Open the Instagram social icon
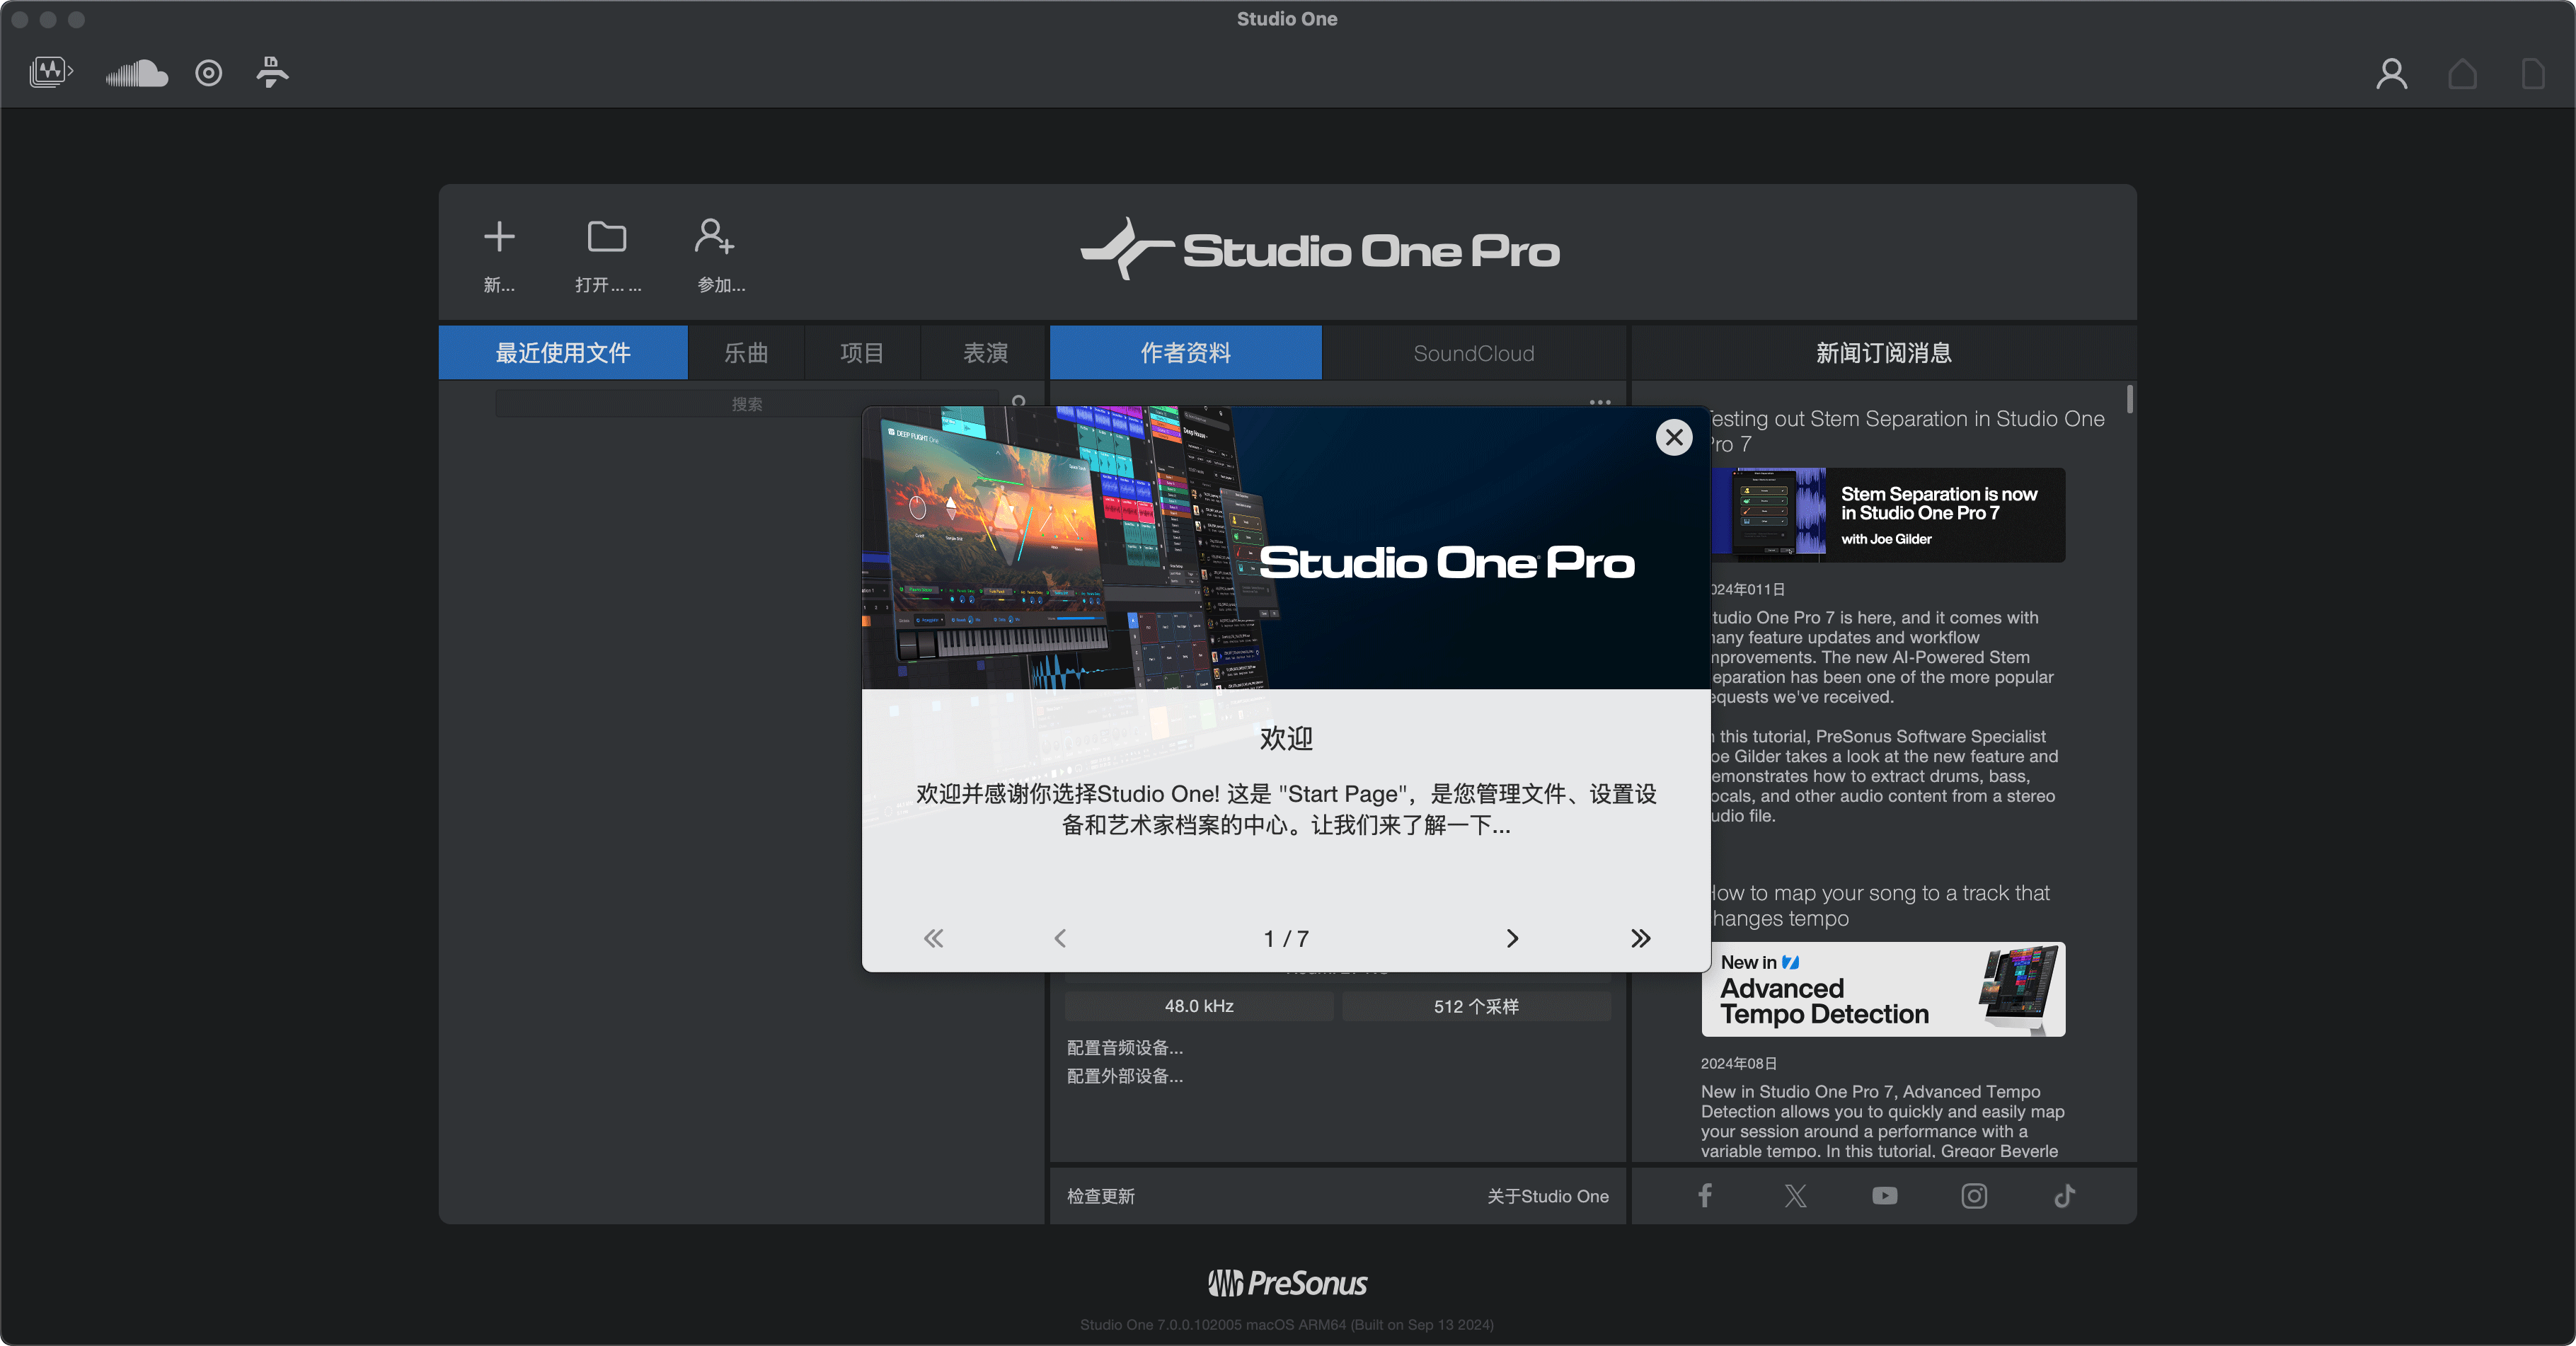Screen dimensions: 2576x1346 coord(1973,1196)
